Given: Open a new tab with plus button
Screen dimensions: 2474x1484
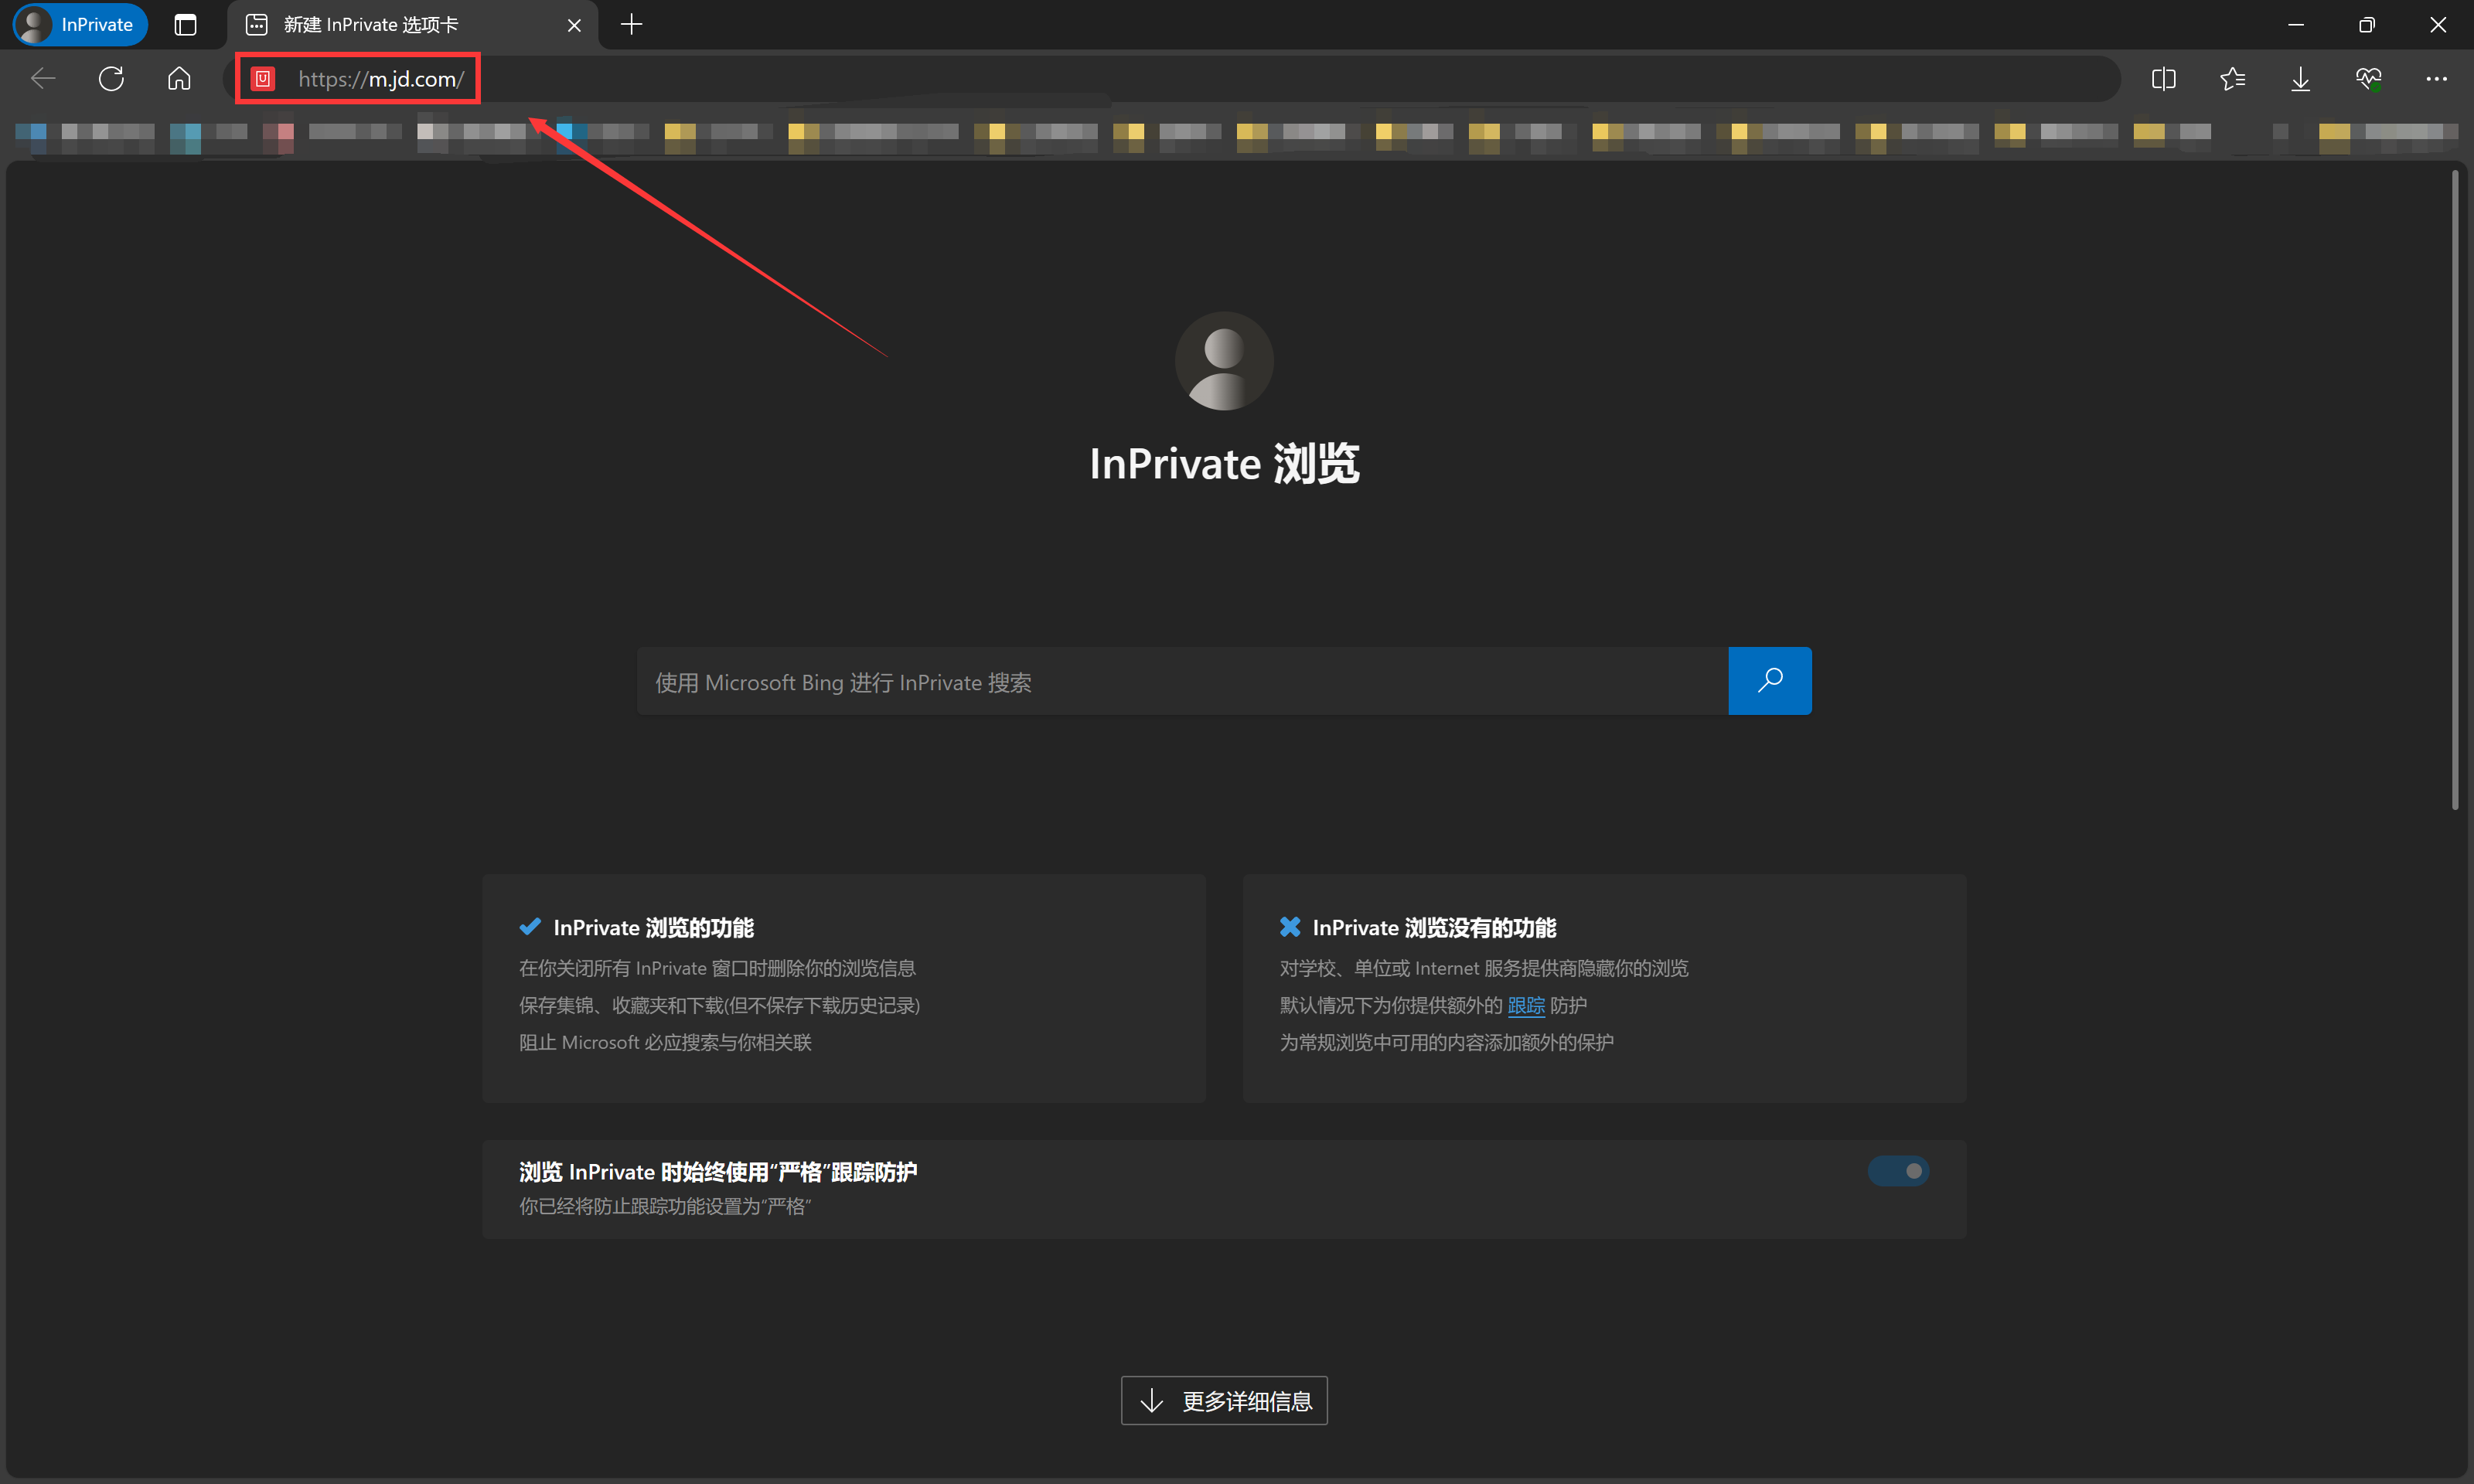Looking at the screenshot, I should [x=631, y=25].
